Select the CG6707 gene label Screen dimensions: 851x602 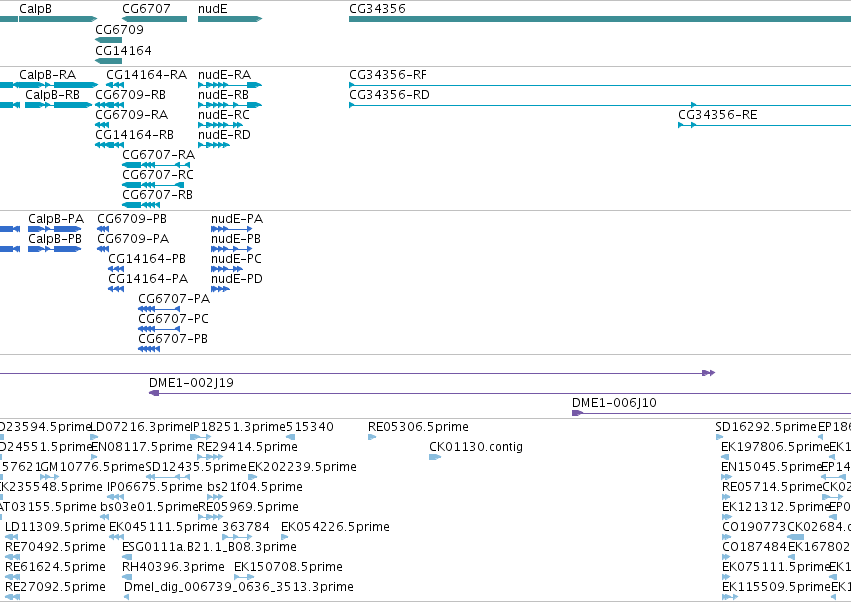pyautogui.click(x=147, y=9)
